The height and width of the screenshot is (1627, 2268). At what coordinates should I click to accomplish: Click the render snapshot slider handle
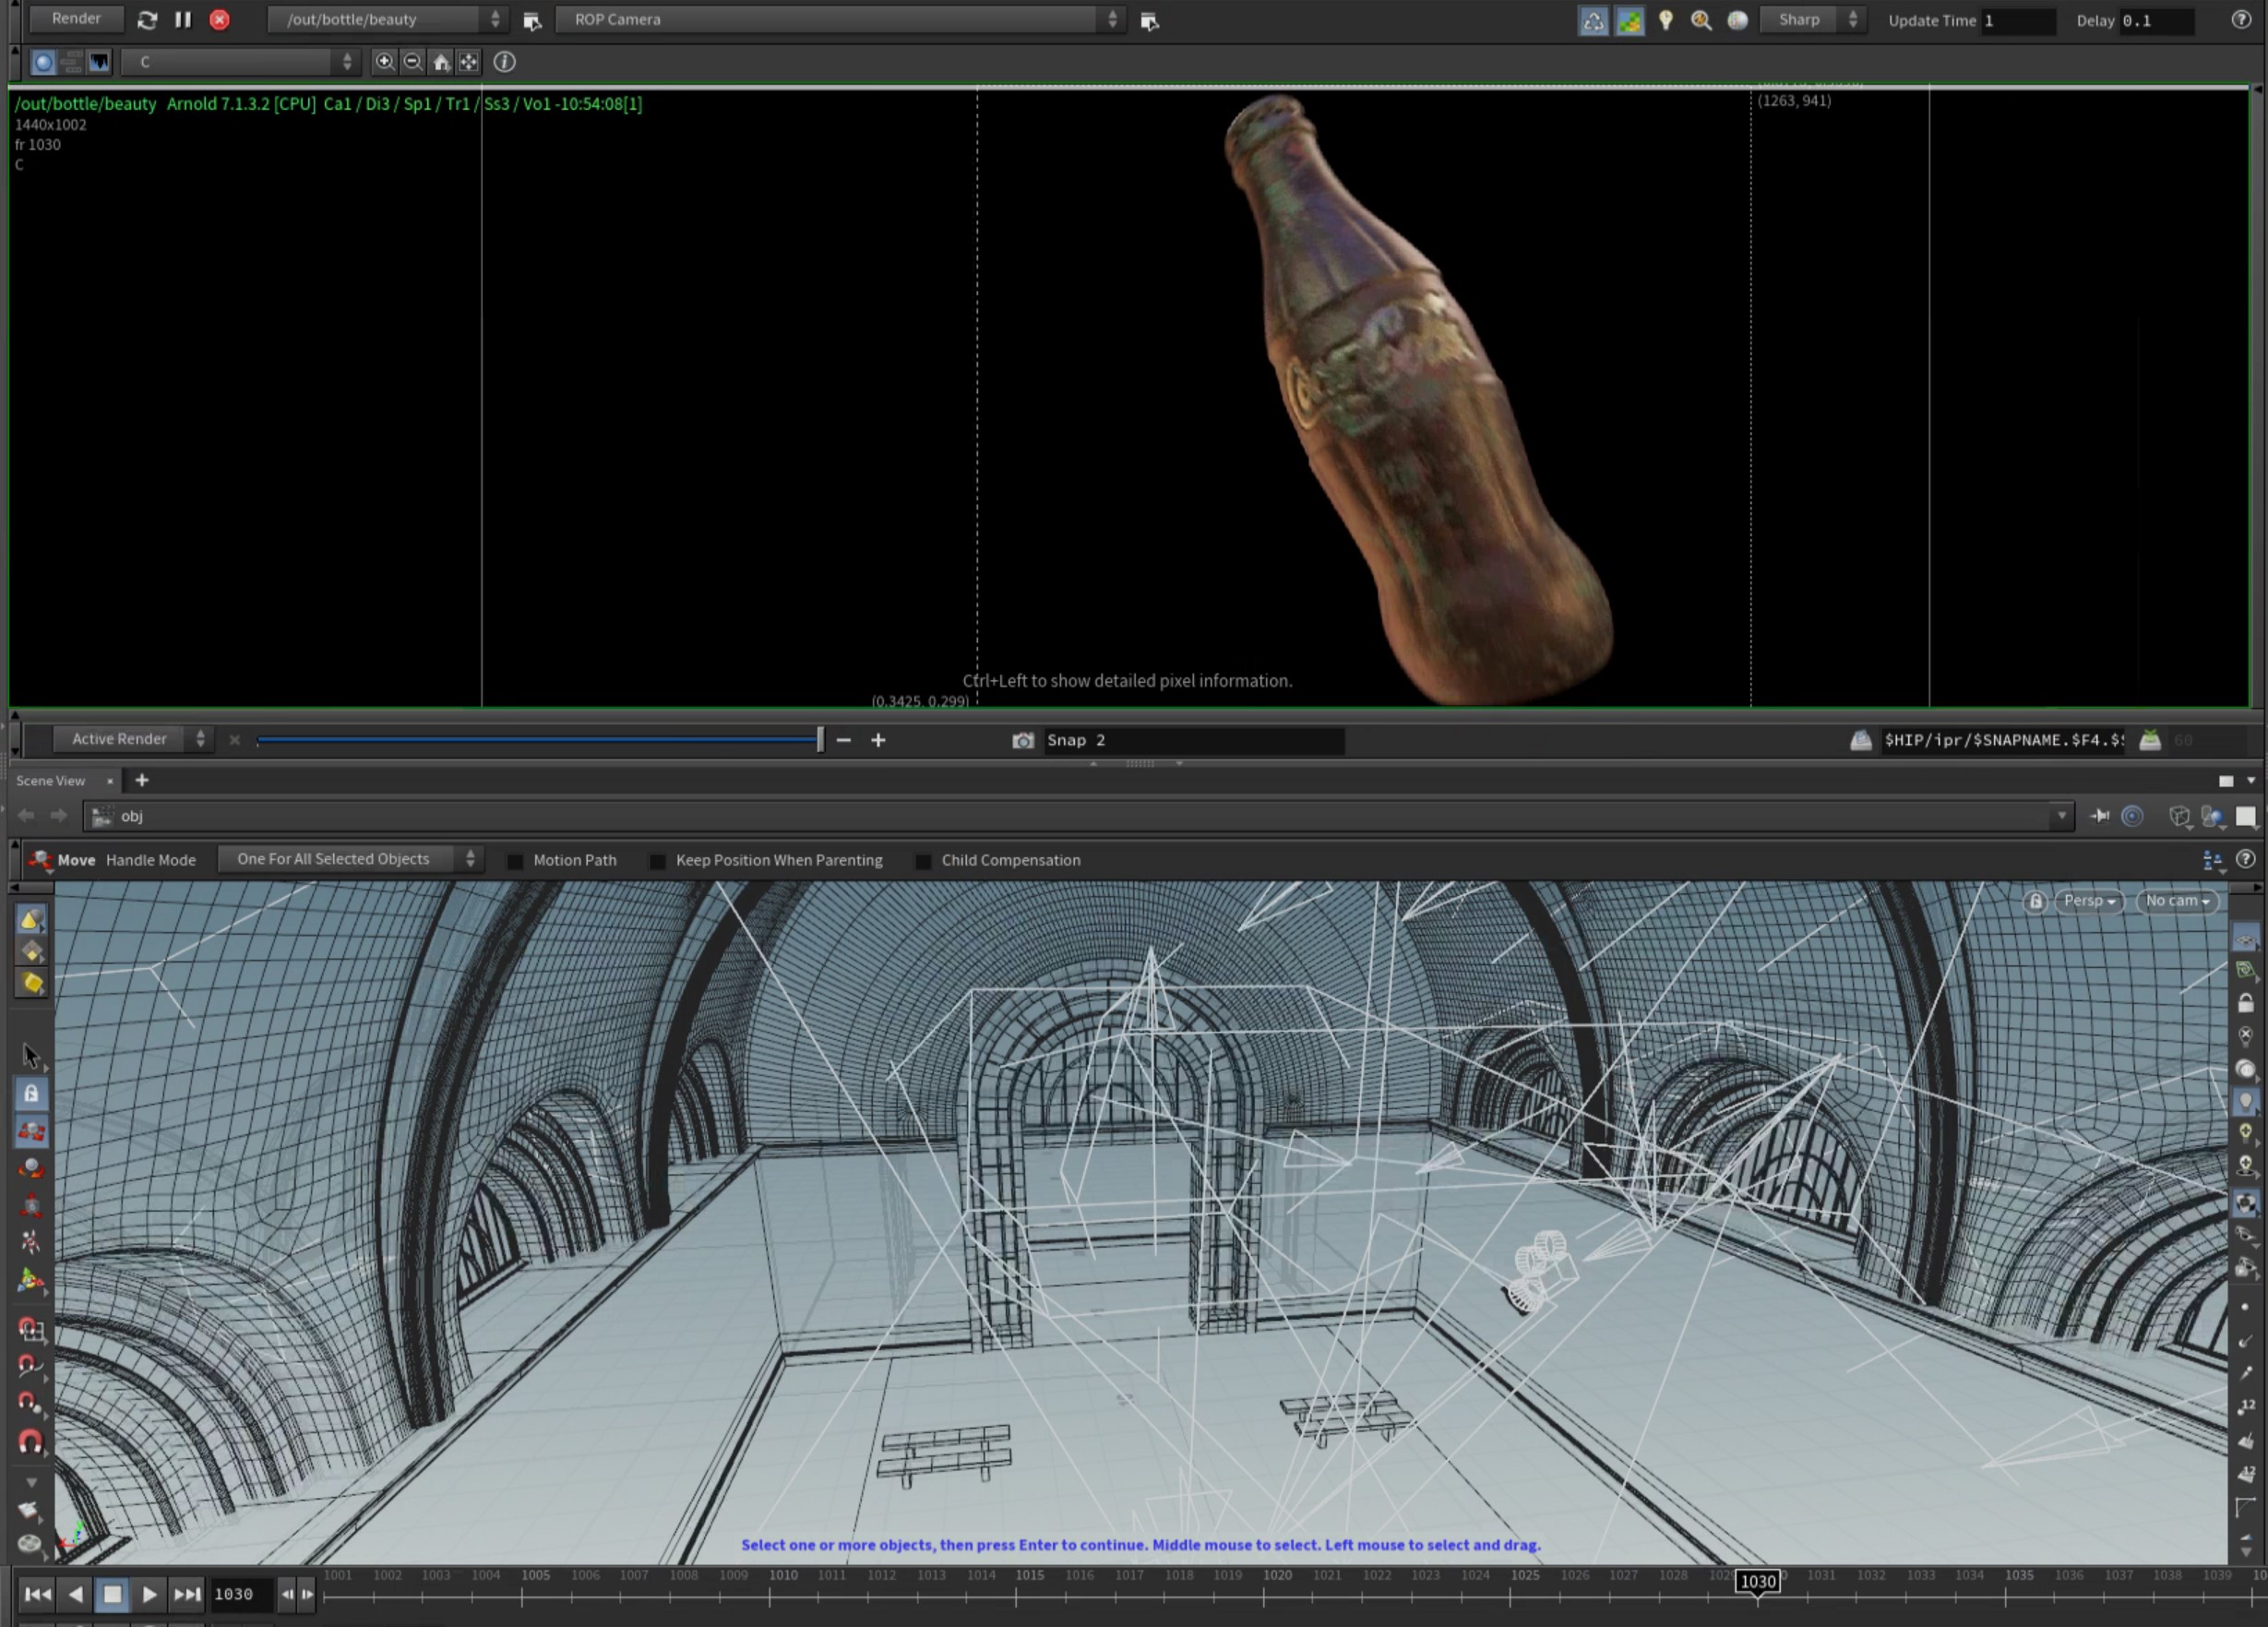[x=820, y=740]
